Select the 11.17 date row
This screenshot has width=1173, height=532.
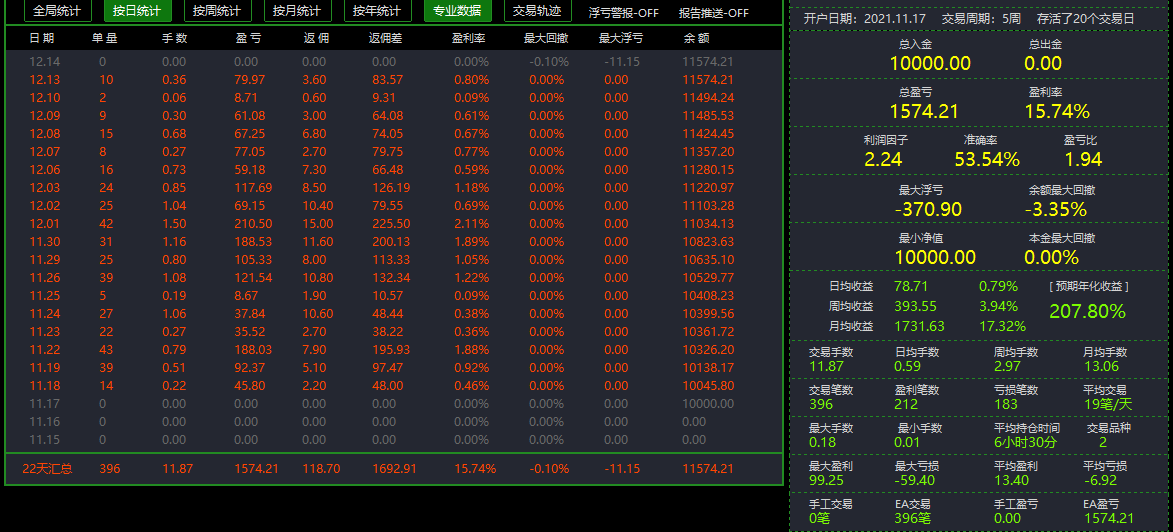click(x=393, y=403)
